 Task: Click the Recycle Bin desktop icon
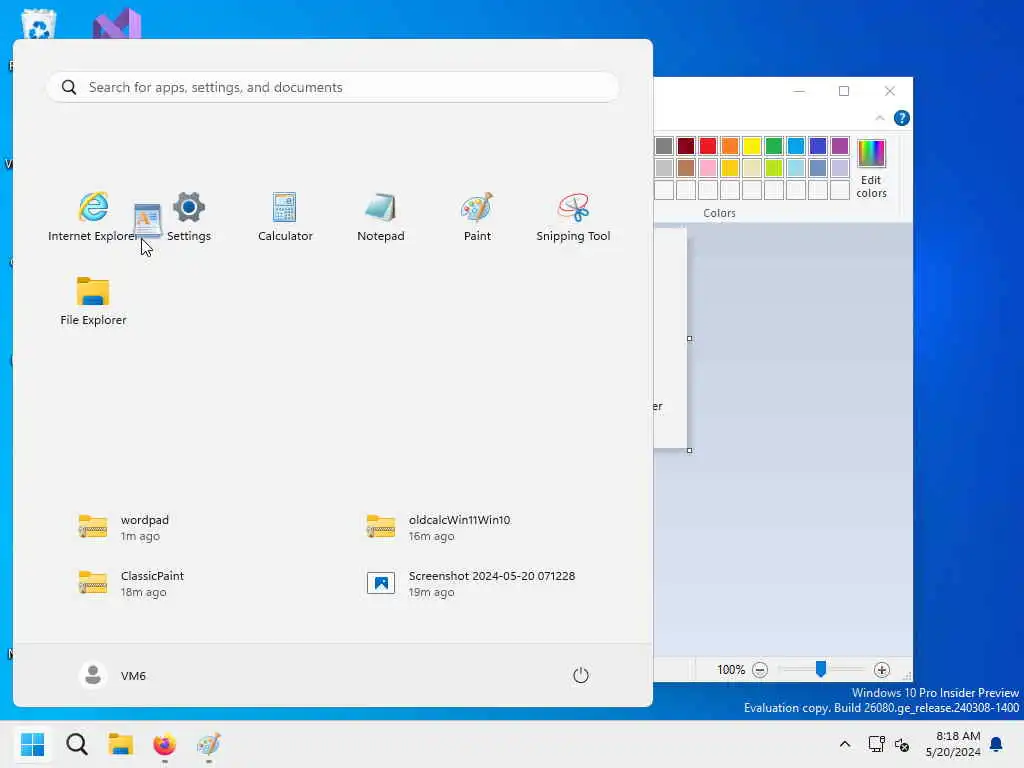tap(39, 24)
